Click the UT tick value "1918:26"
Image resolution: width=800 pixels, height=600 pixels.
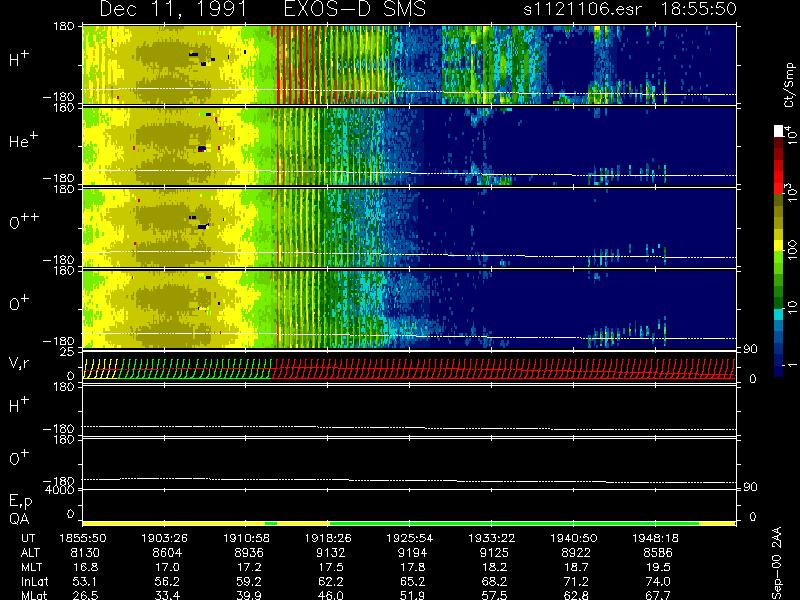(x=328, y=538)
